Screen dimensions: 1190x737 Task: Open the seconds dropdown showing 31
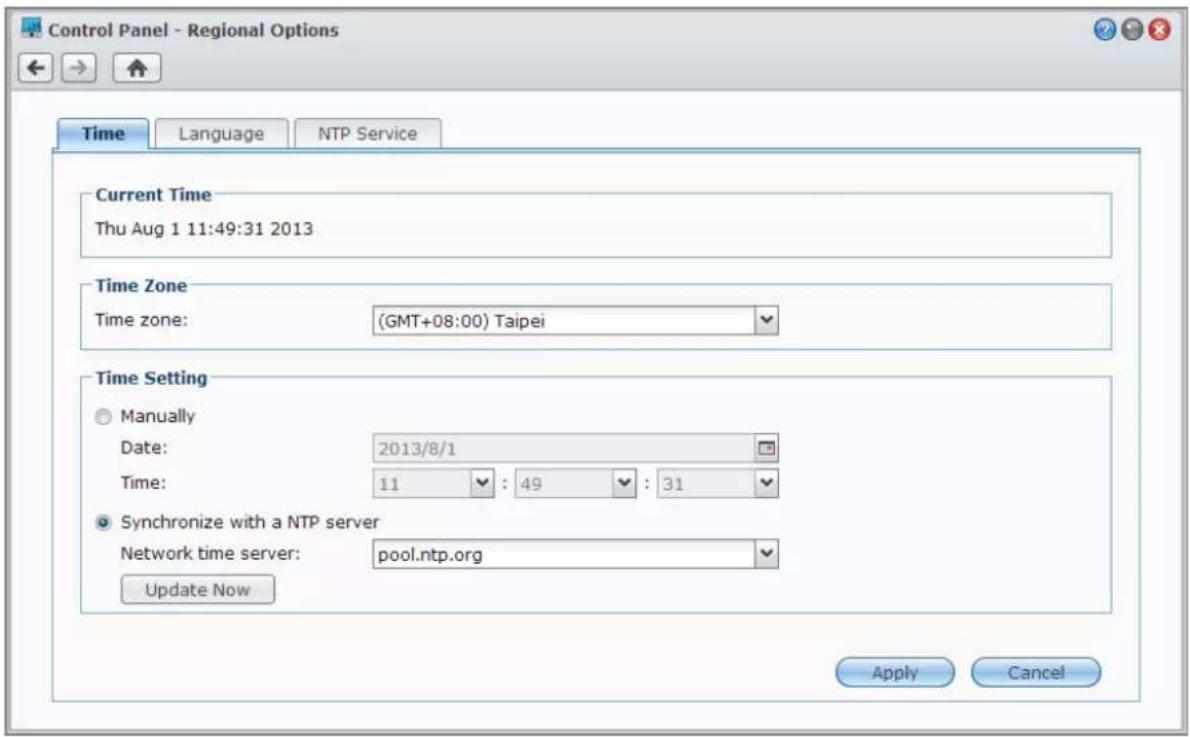(767, 483)
